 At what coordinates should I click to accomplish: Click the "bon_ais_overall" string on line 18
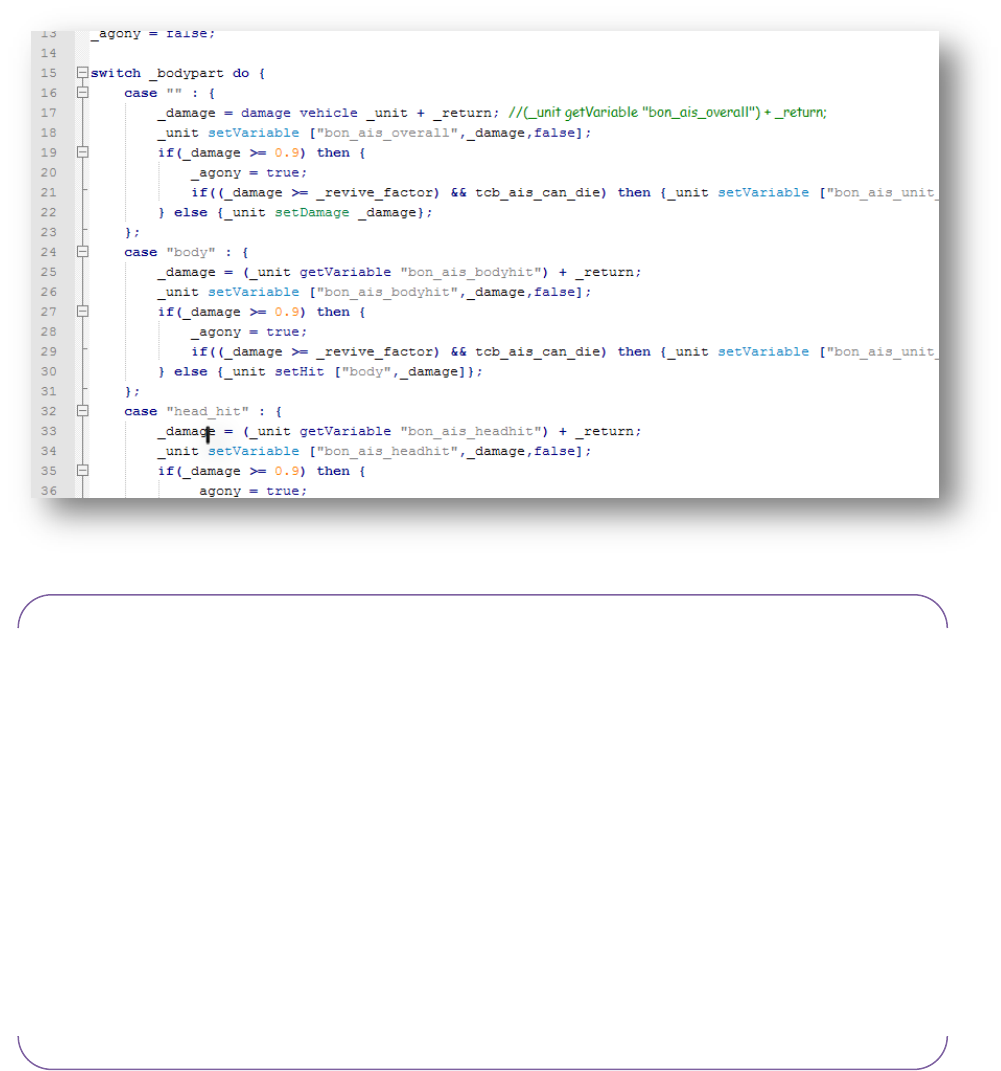tap(387, 133)
